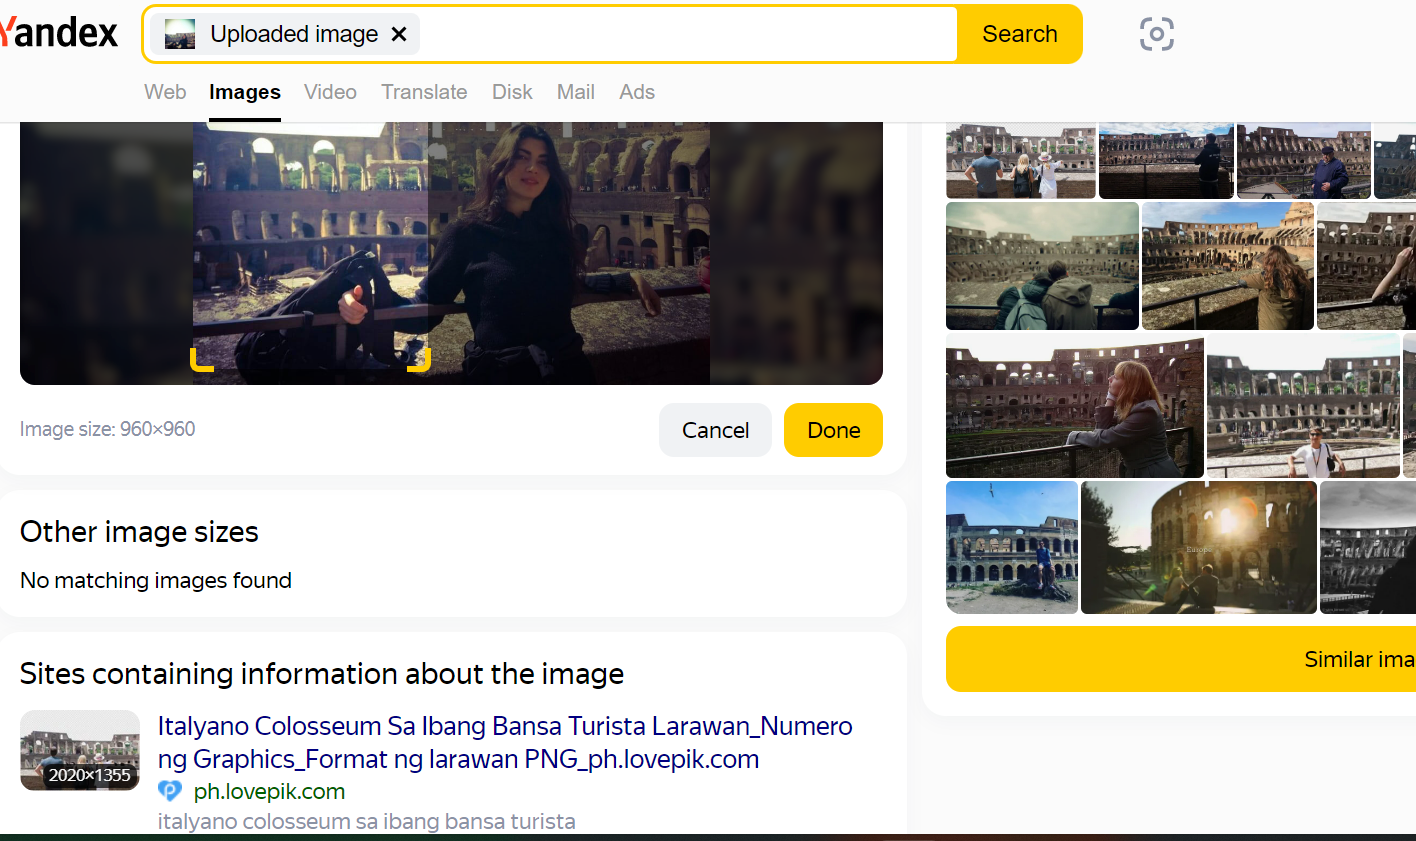Screen dimensions: 1416x841
Task: Open the Video tab
Action: pyautogui.click(x=330, y=92)
